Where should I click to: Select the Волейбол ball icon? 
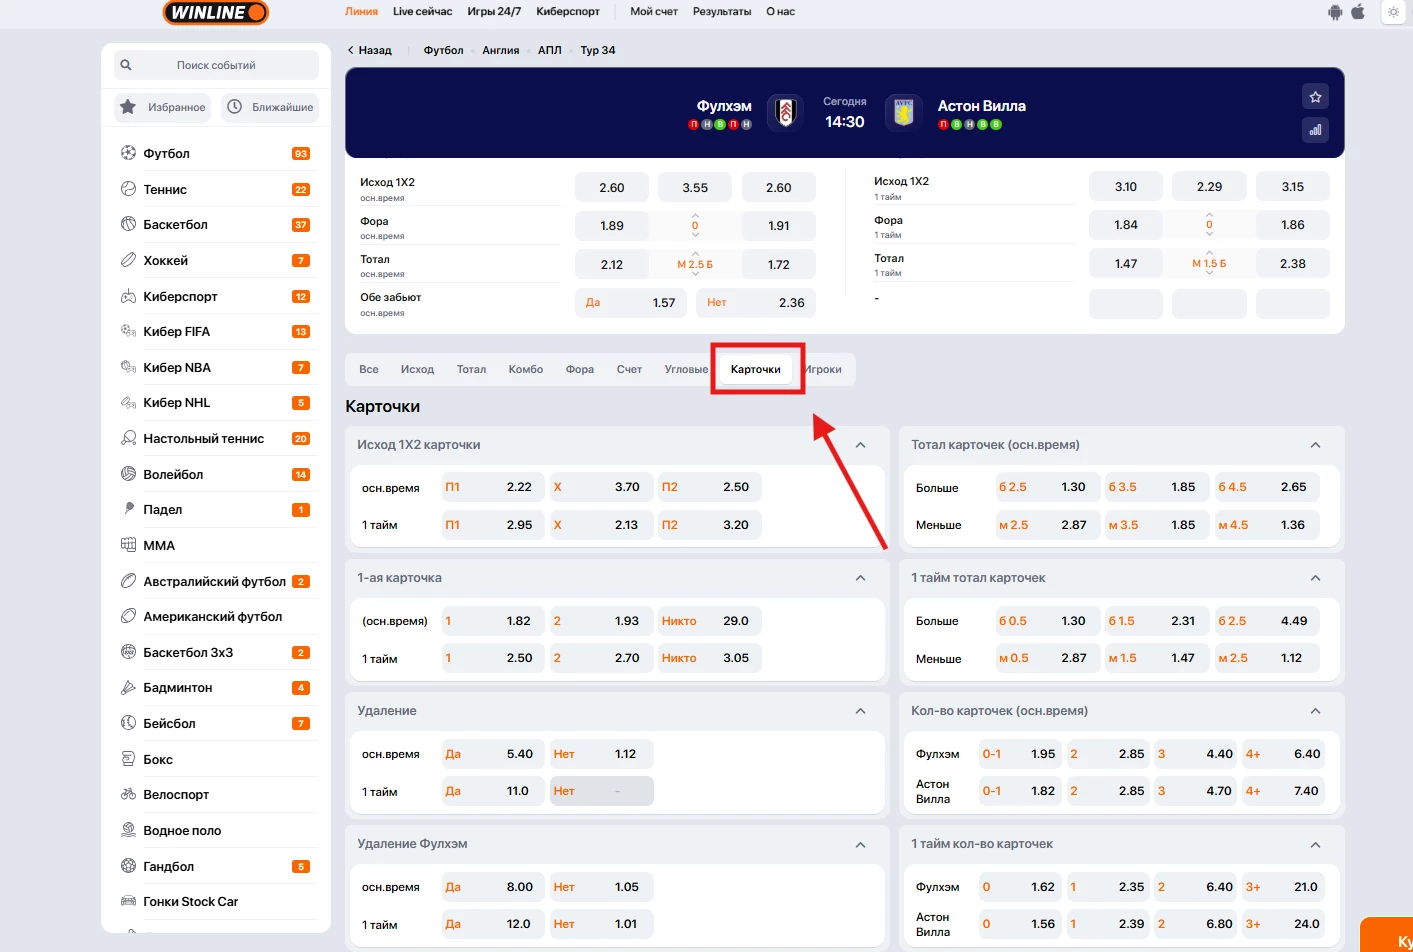click(128, 474)
